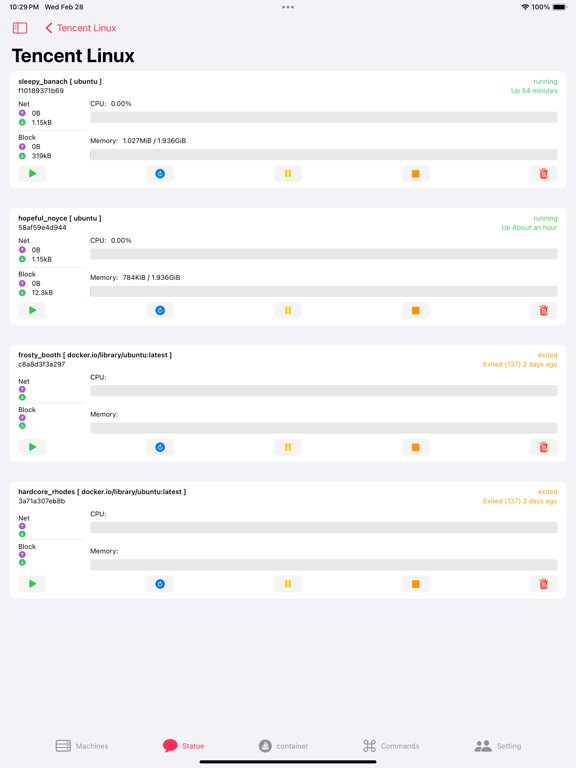This screenshot has width=576, height=768.
Task: Stop the hardcore_rhodes container
Action: coord(416,583)
